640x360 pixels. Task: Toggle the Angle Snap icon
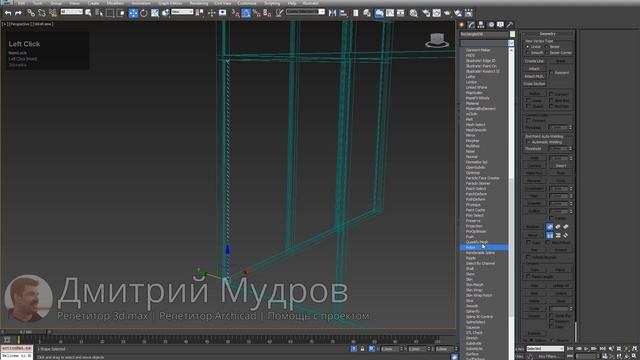tap(246, 13)
